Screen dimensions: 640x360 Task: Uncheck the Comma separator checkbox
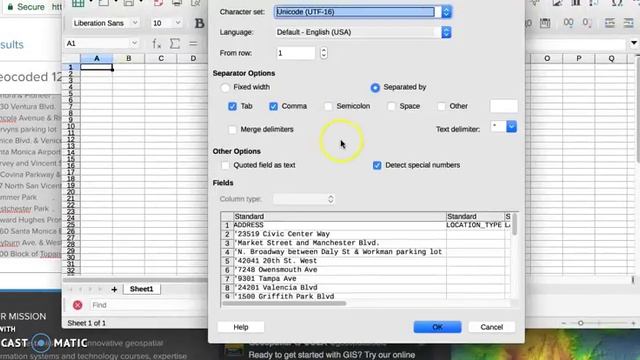(x=273, y=107)
